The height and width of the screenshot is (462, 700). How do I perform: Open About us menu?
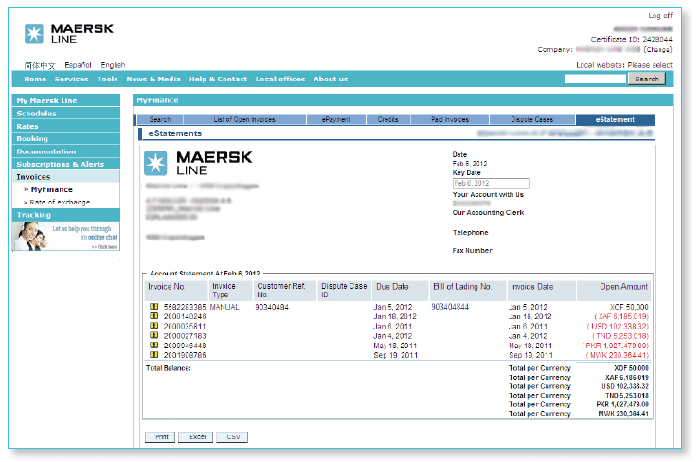tap(330, 79)
